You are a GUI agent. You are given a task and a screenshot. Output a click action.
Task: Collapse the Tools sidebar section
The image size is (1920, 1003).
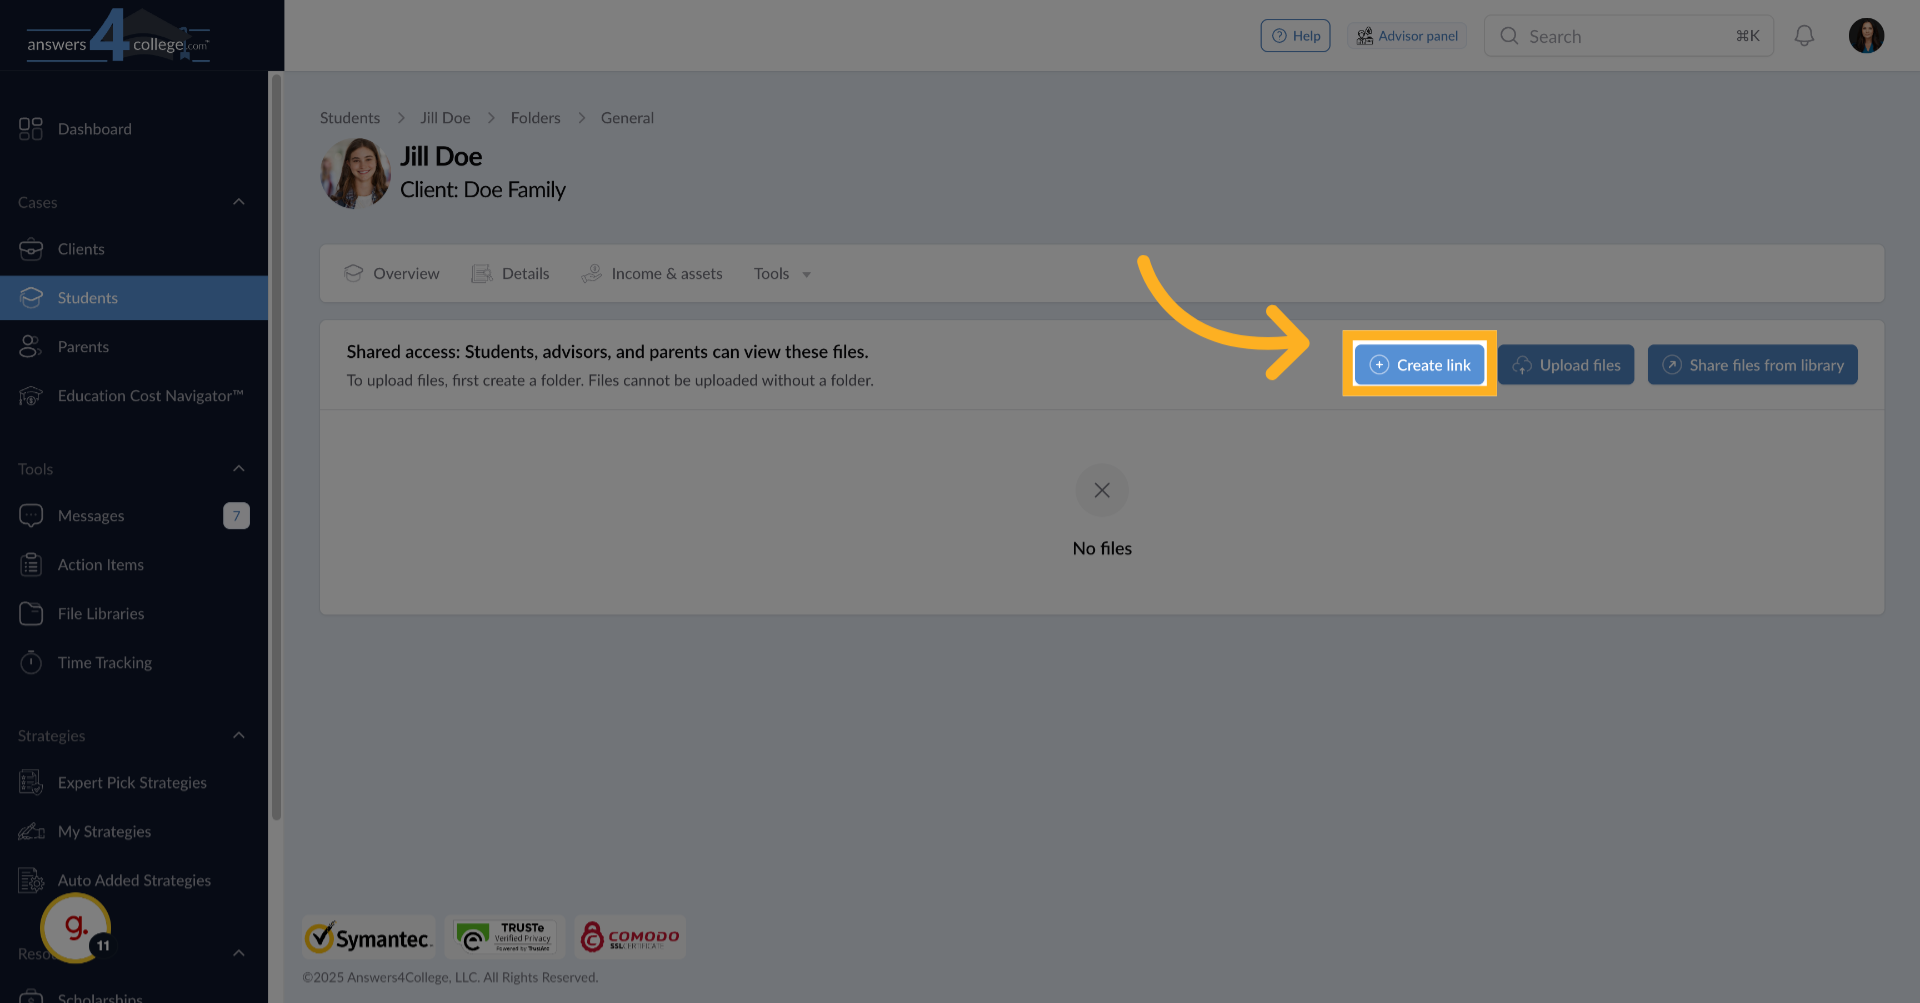click(x=239, y=467)
